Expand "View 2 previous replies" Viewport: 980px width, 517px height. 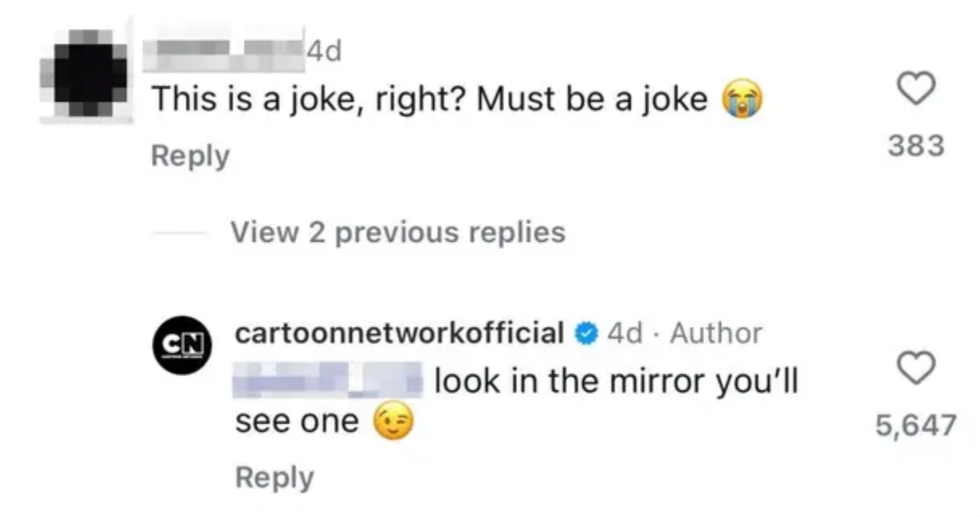click(x=397, y=232)
